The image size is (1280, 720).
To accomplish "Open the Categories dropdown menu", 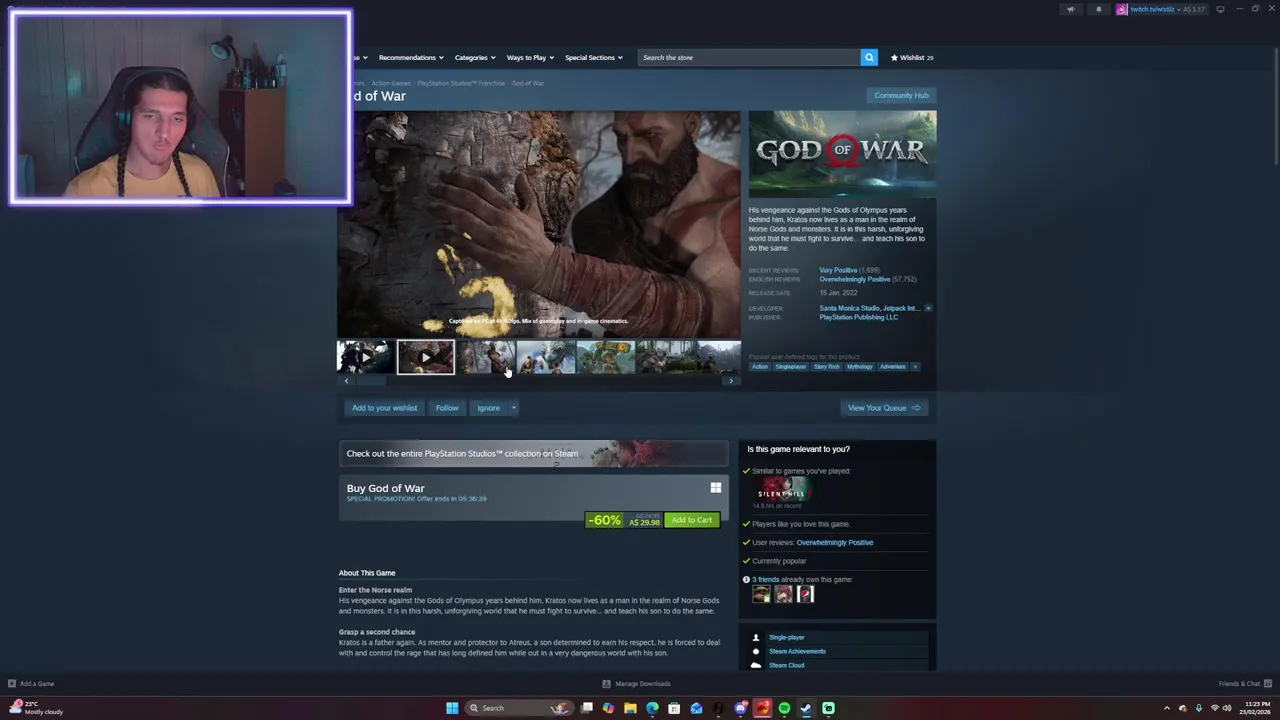I will coord(474,57).
